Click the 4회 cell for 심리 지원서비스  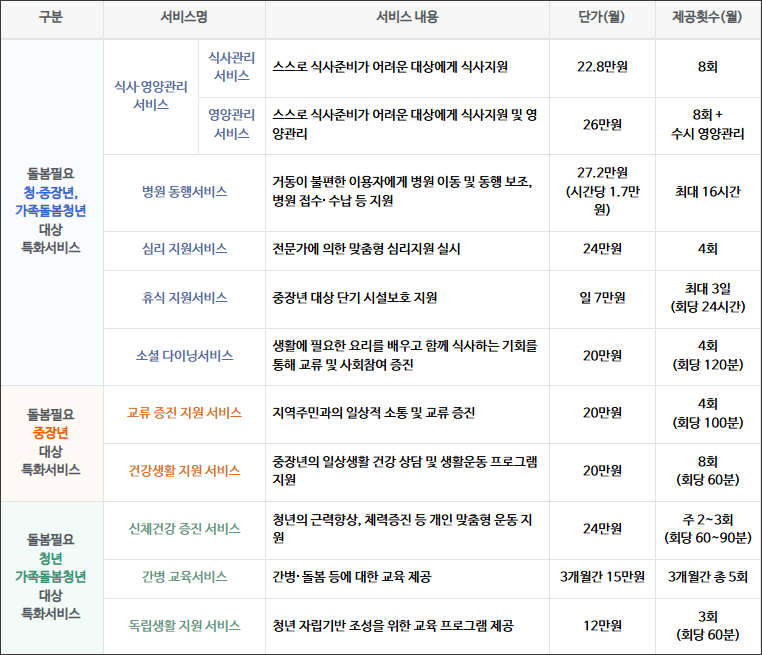708,249
